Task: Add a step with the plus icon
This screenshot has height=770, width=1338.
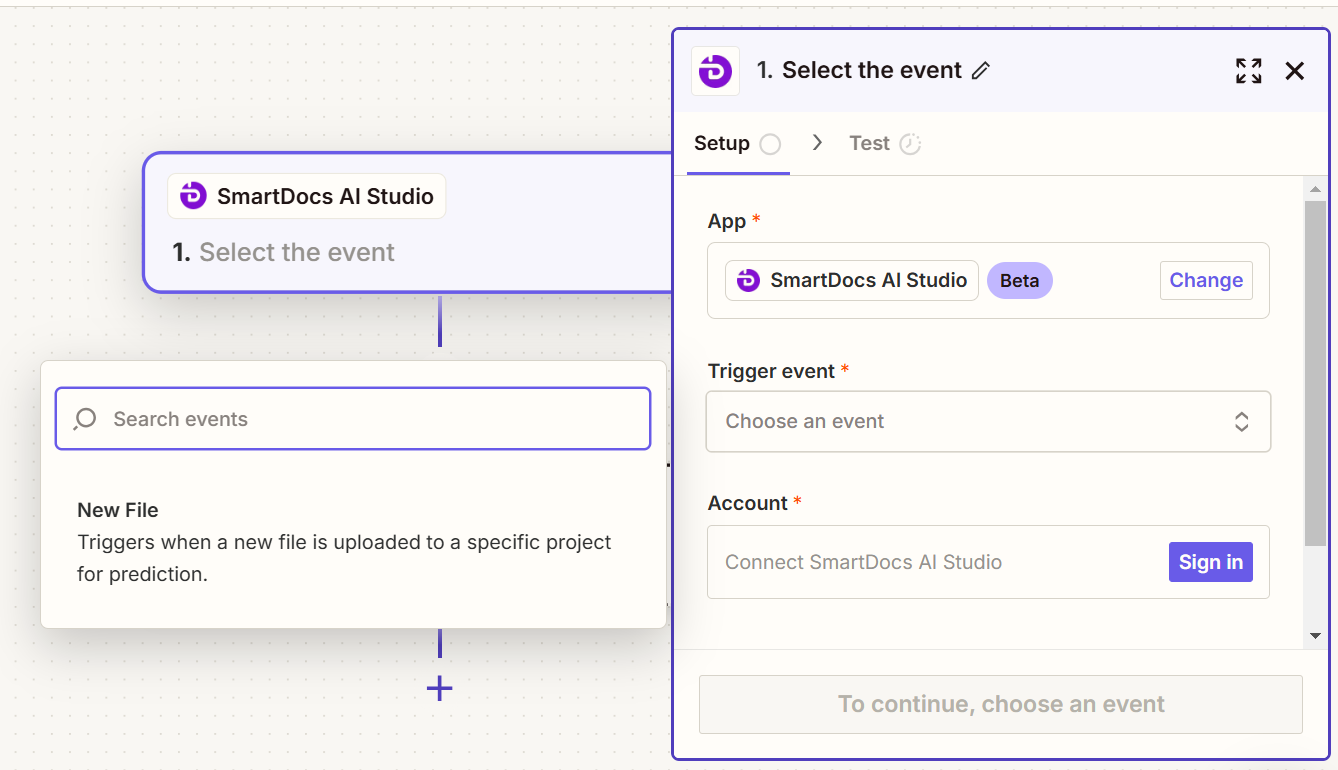Action: (440, 688)
